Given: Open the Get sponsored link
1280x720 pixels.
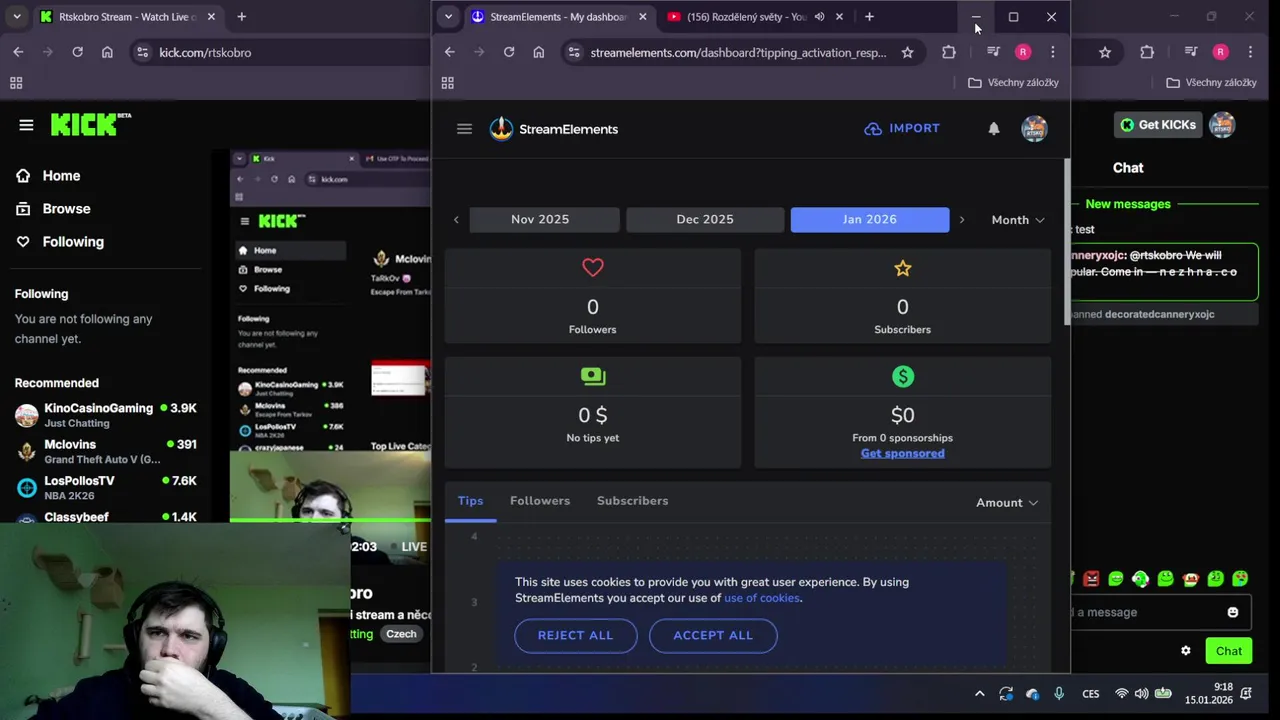Looking at the screenshot, I should 903,453.
